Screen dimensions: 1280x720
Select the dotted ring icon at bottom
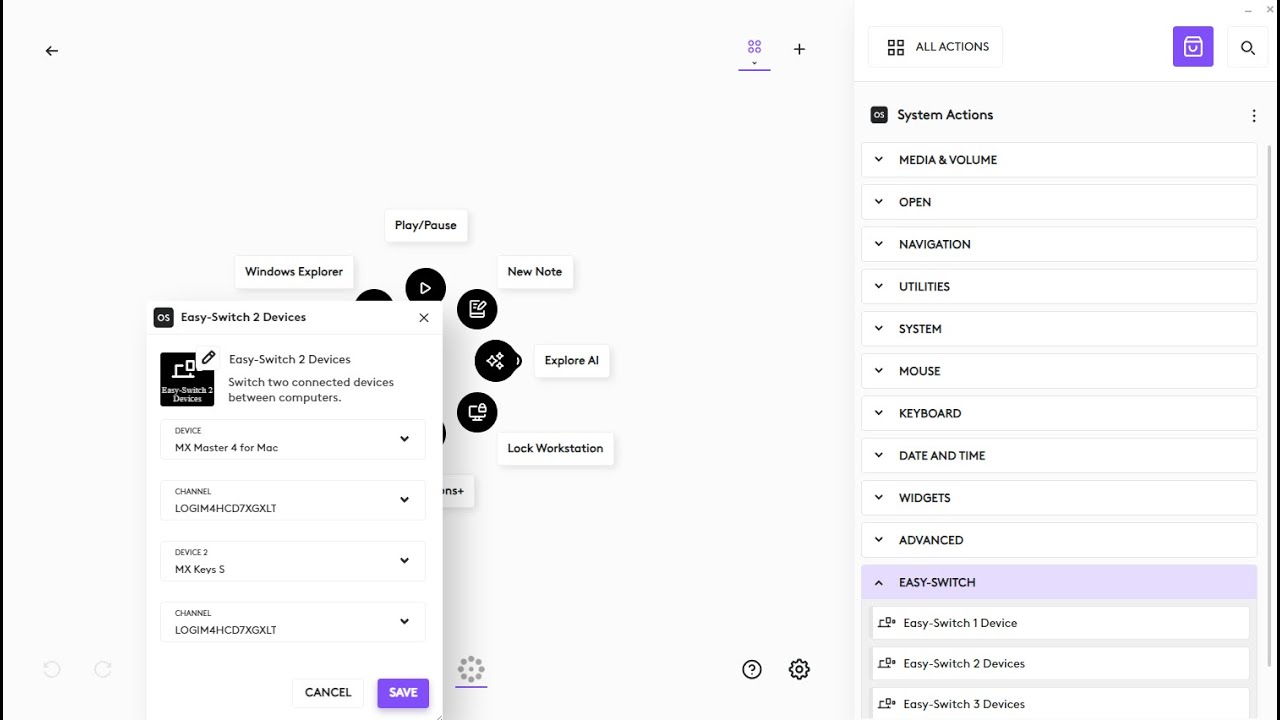[471, 669]
